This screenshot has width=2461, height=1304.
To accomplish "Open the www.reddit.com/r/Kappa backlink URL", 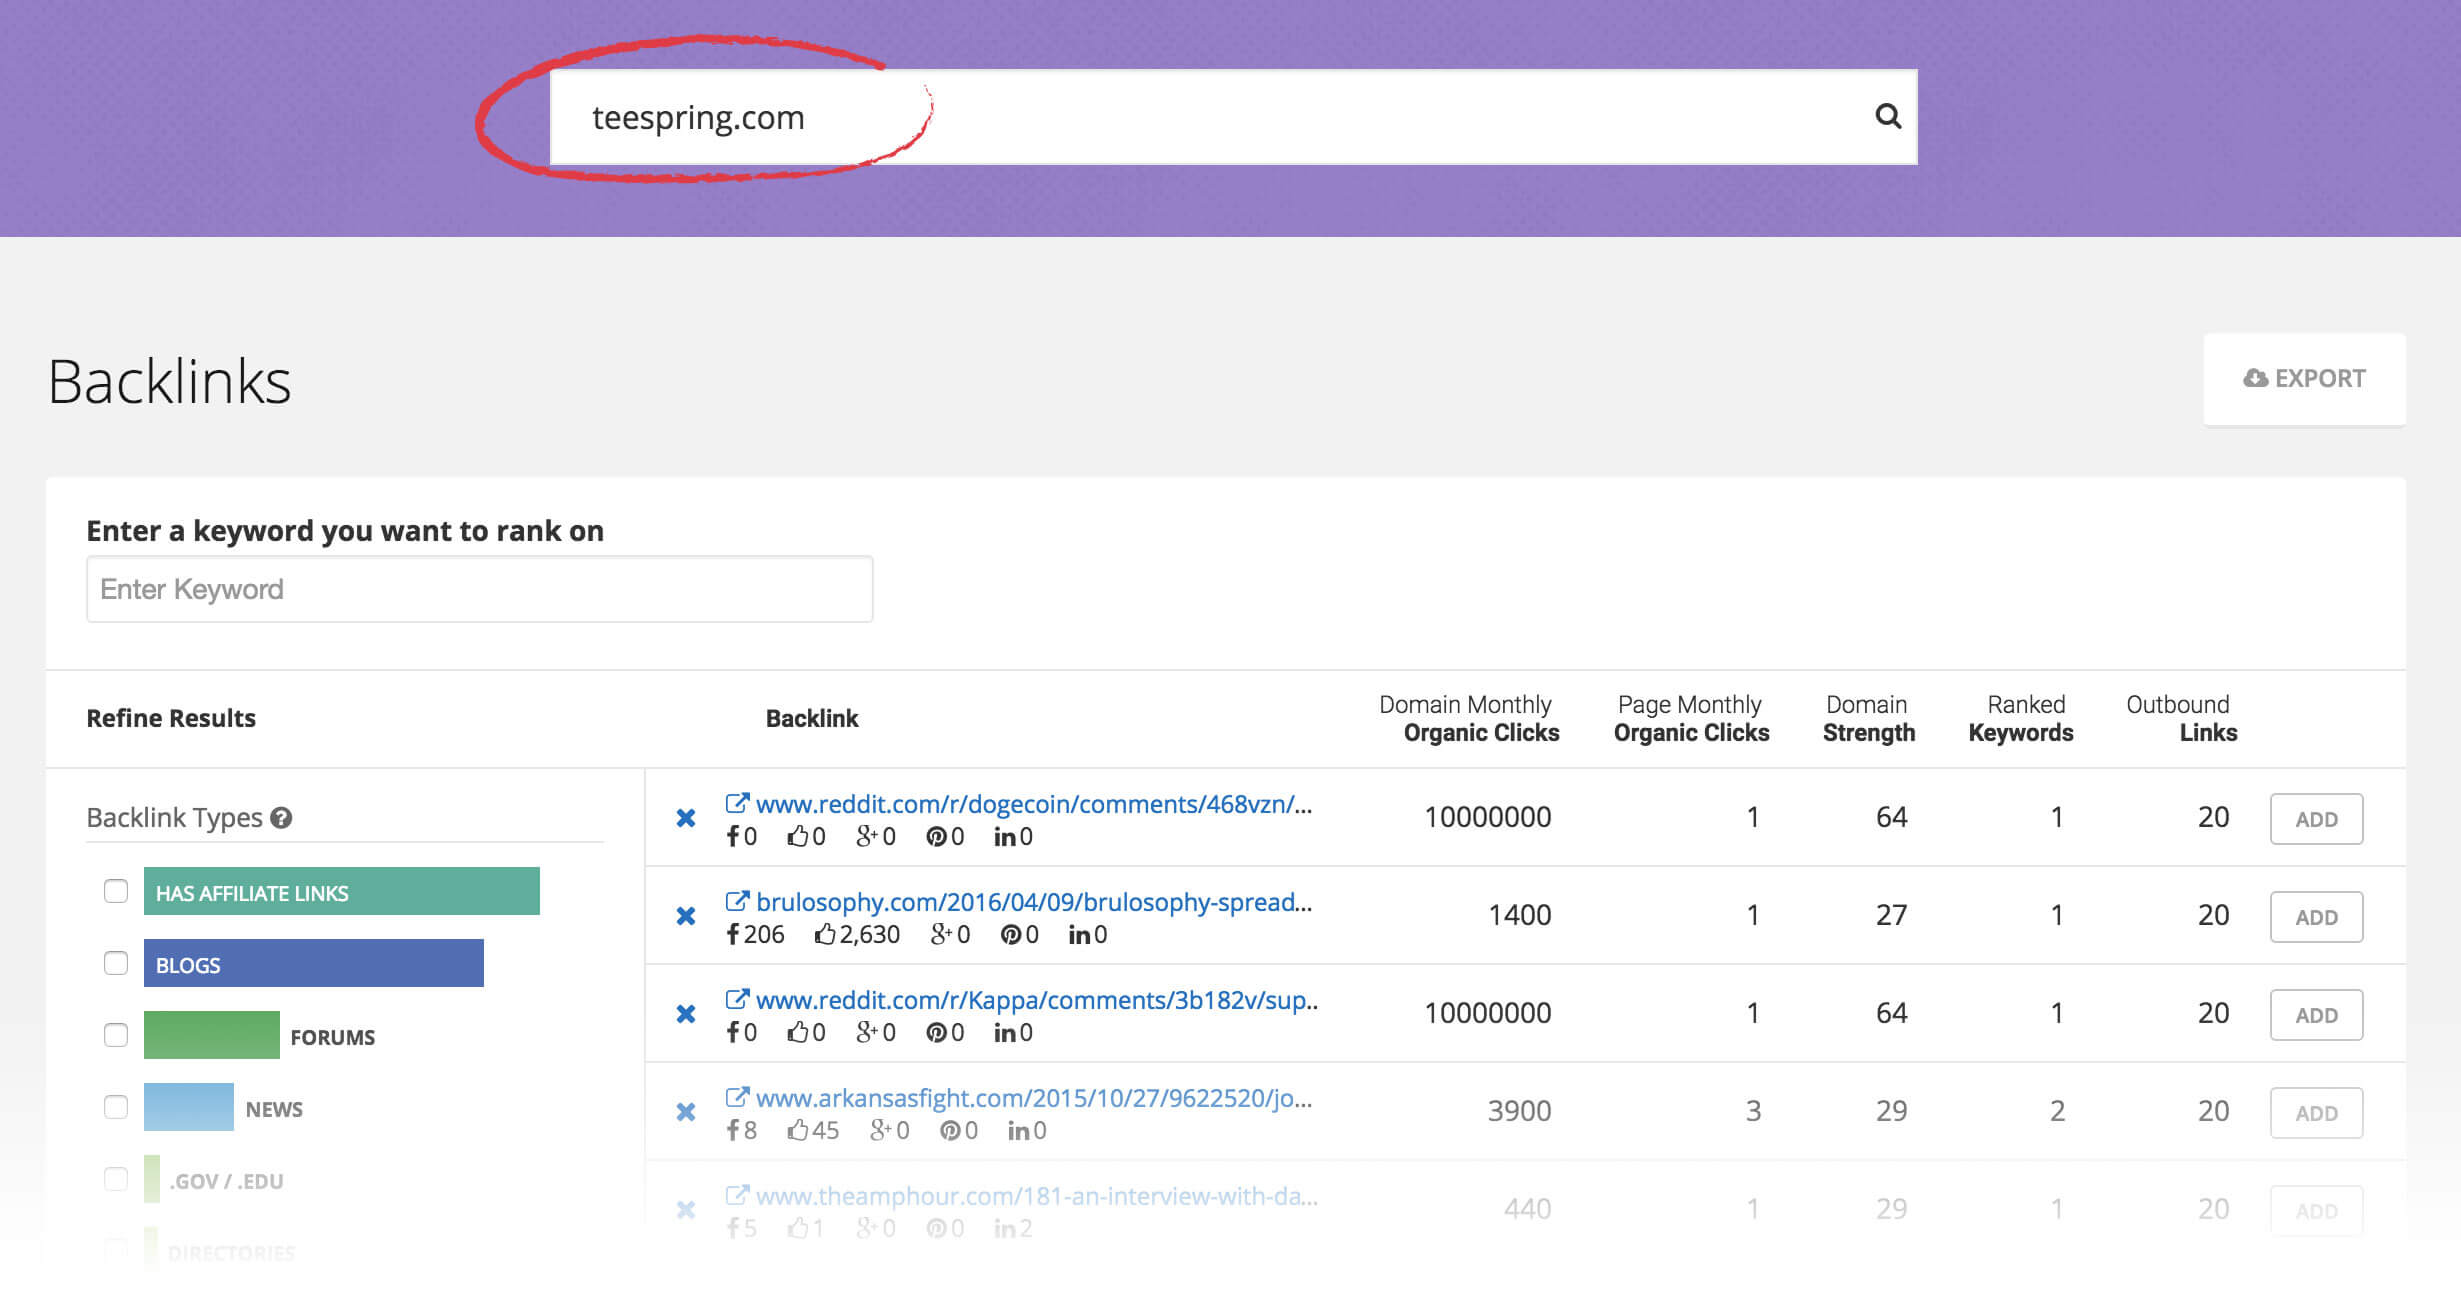I will click(1036, 1000).
